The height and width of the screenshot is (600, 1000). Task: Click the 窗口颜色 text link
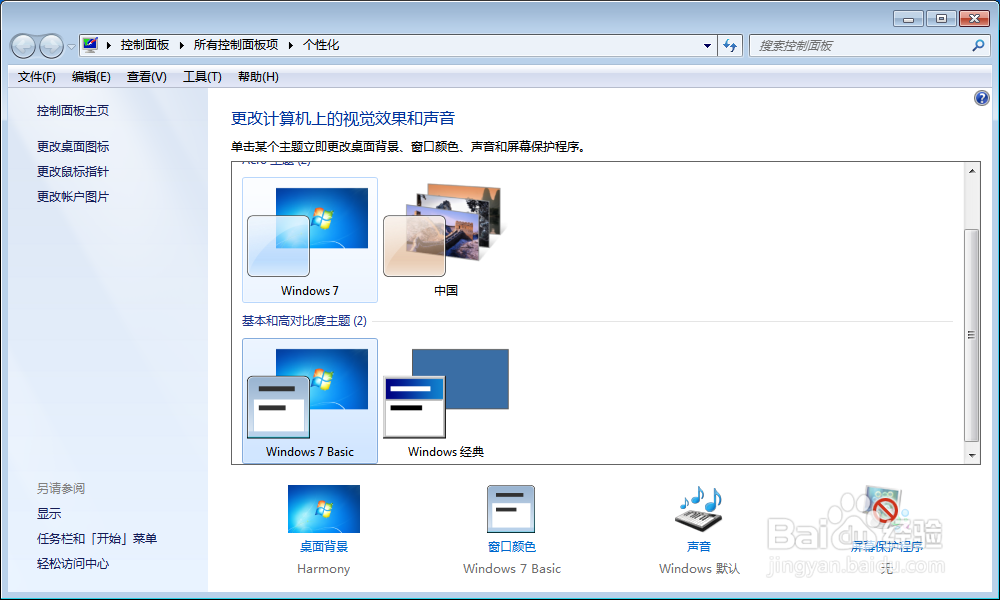point(511,546)
